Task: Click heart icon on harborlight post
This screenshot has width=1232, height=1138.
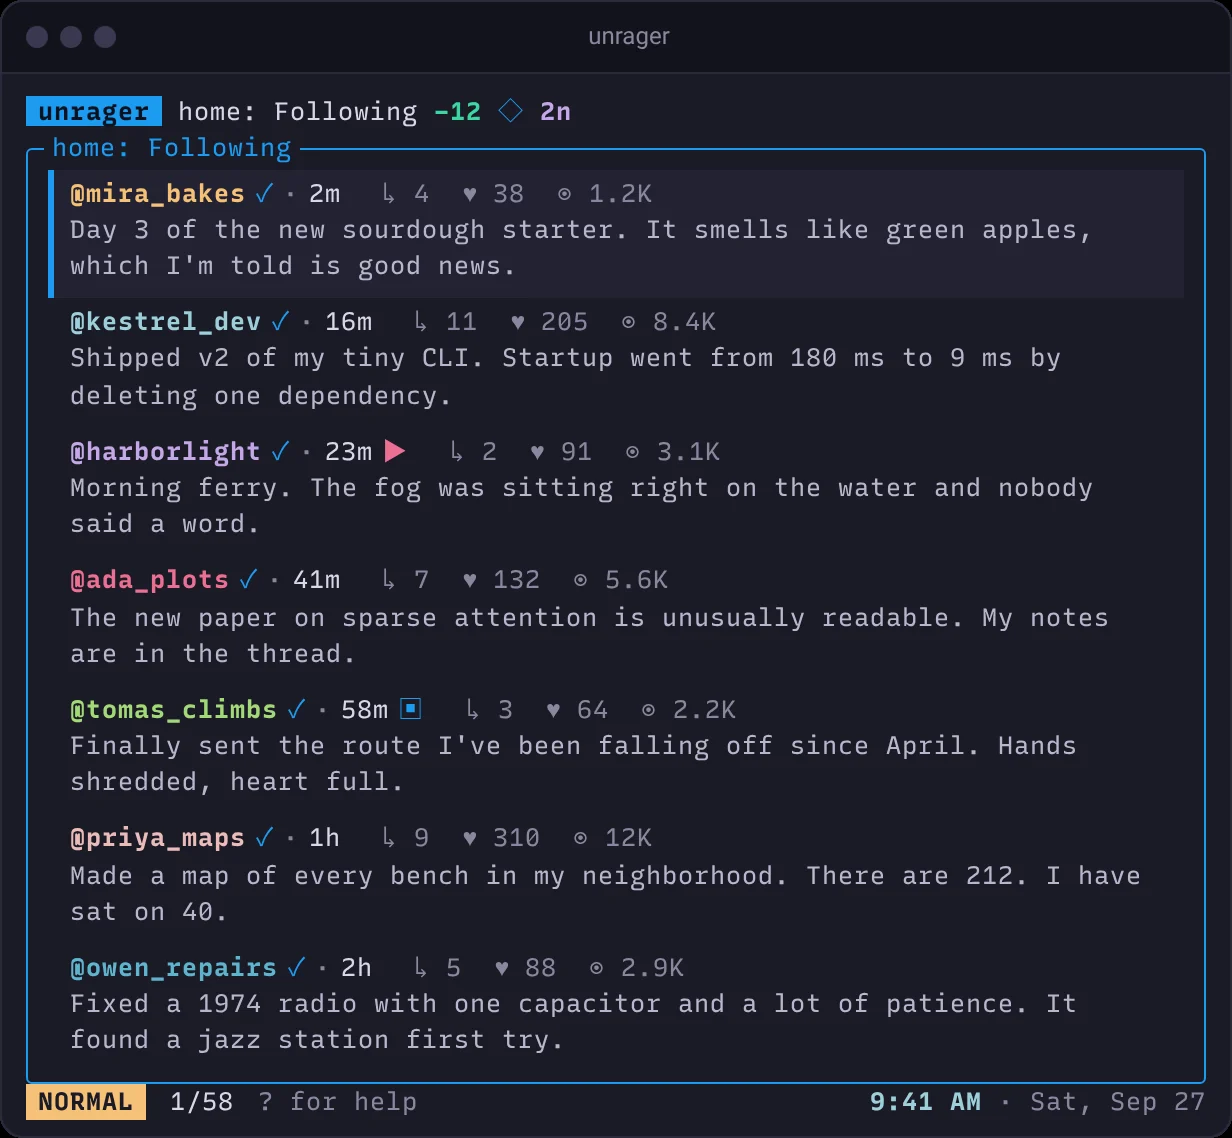Action: 537,452
